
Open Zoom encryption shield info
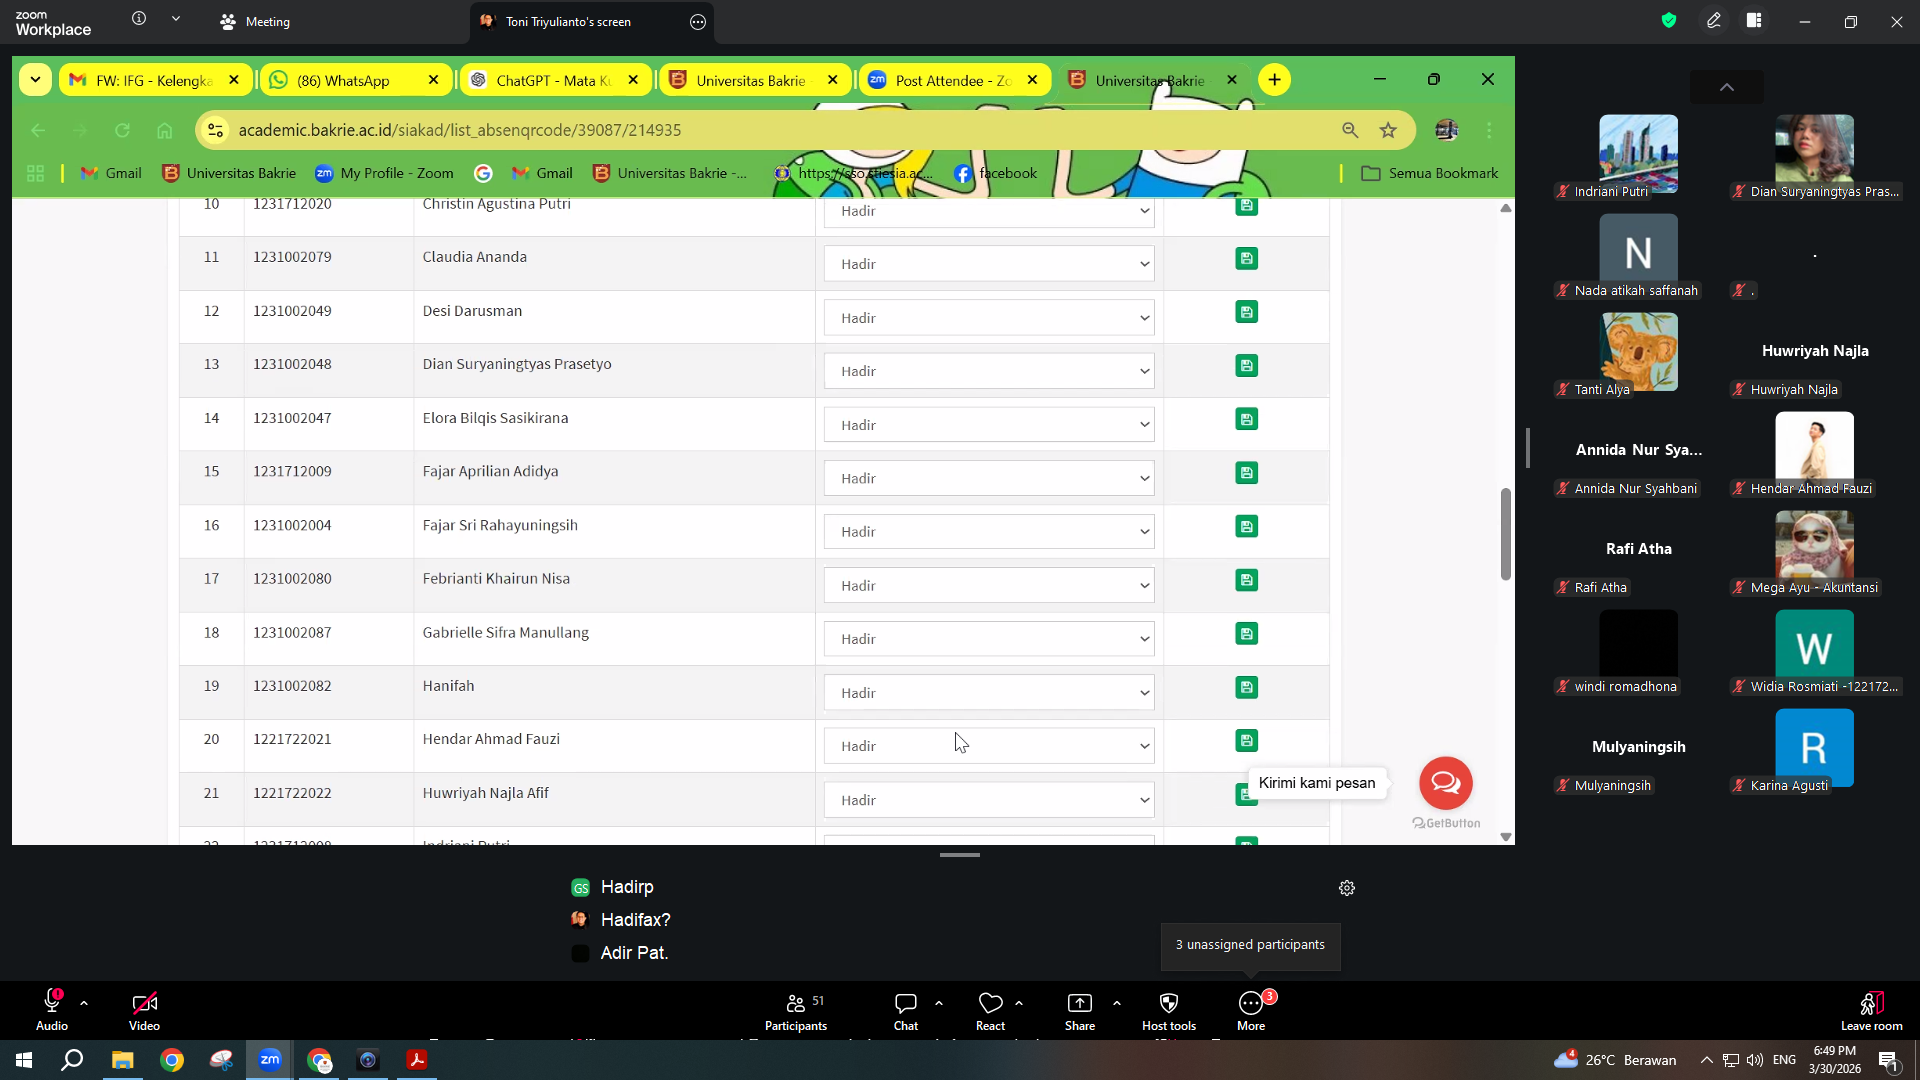point(1669,21)
